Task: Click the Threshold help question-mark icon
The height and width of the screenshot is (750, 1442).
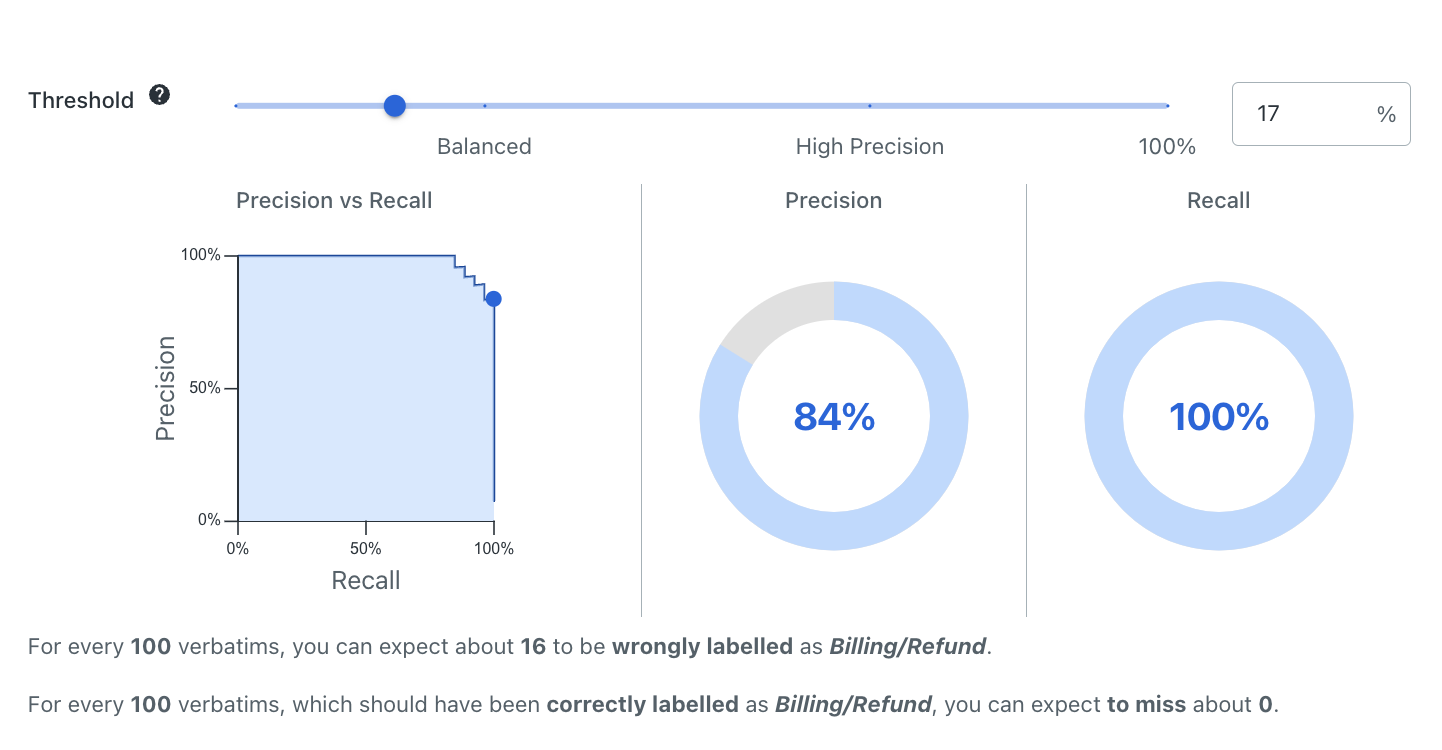Action: point(159,96)
